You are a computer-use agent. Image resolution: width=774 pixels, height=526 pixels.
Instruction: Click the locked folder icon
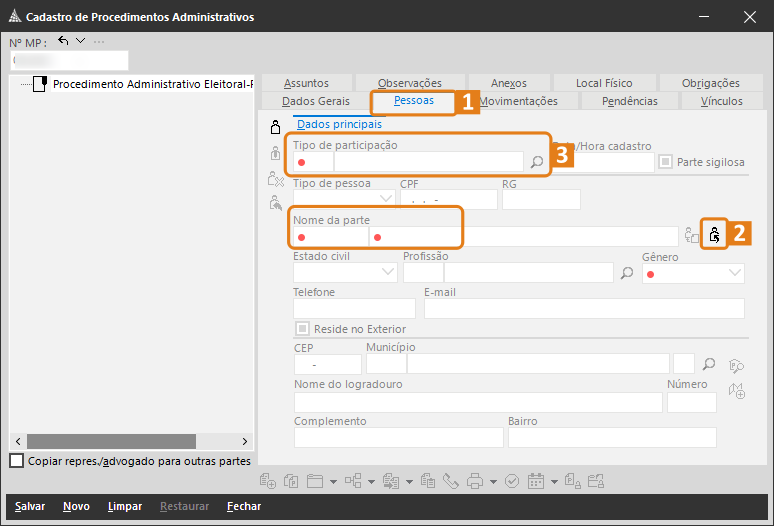(596, 481)
